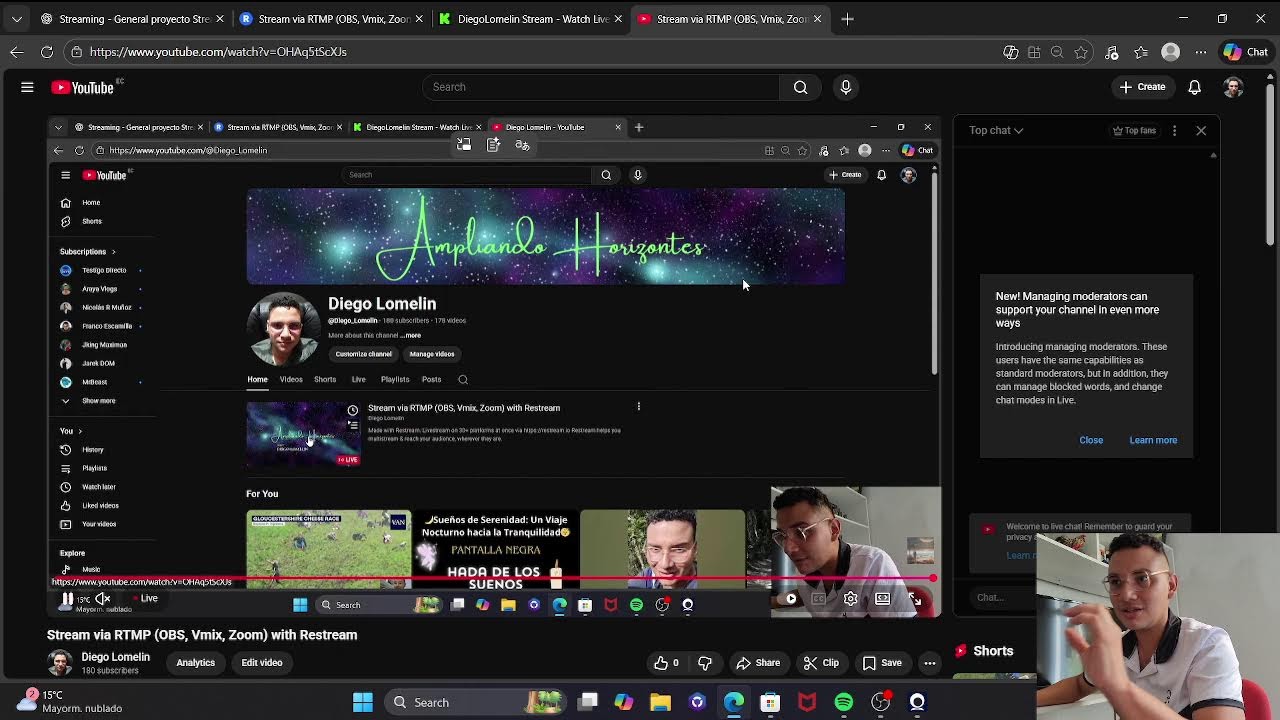1280x720 pixels.
Task: Open the browser tab search dropdown
Action: (x=17, y=19)
